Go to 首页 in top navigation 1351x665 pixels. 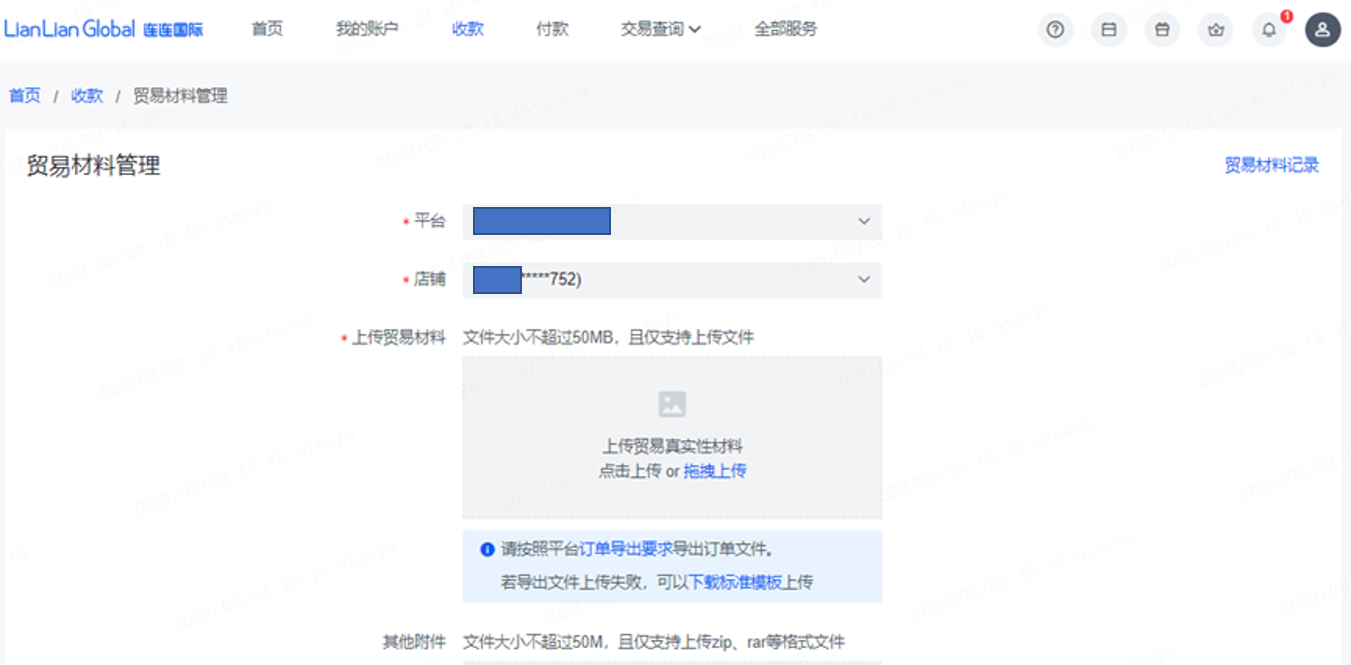click(x=267, y=29)
